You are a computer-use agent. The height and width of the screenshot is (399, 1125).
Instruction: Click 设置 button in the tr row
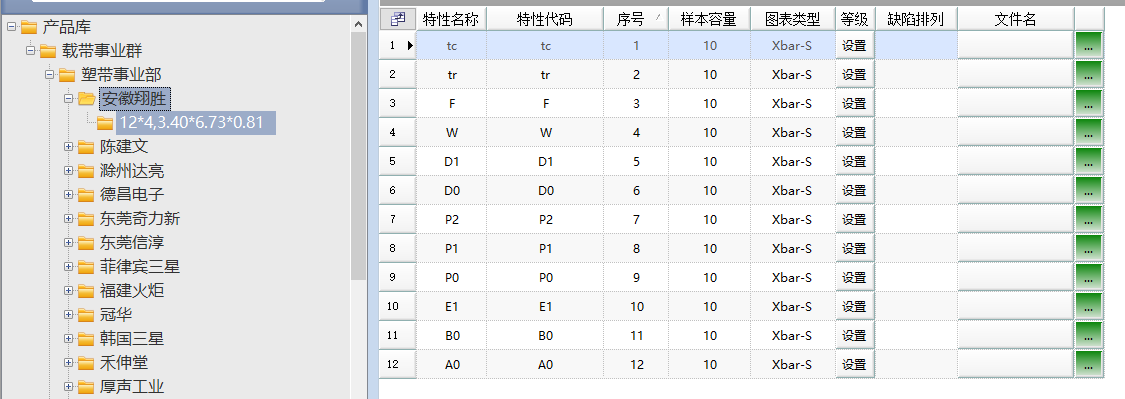point(855,75)
